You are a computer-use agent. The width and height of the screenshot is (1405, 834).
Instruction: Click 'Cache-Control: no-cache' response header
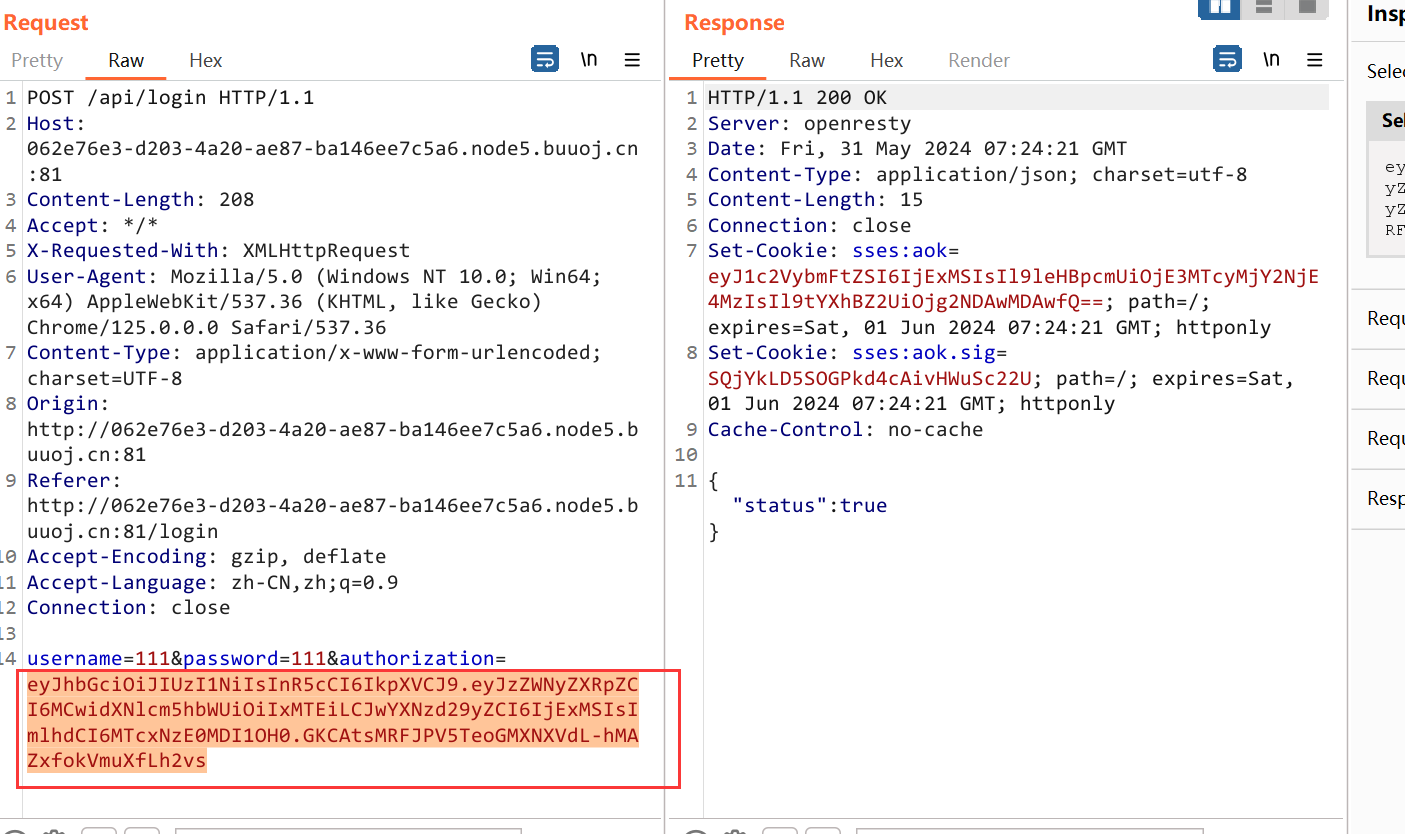click(x=845, y=430)
